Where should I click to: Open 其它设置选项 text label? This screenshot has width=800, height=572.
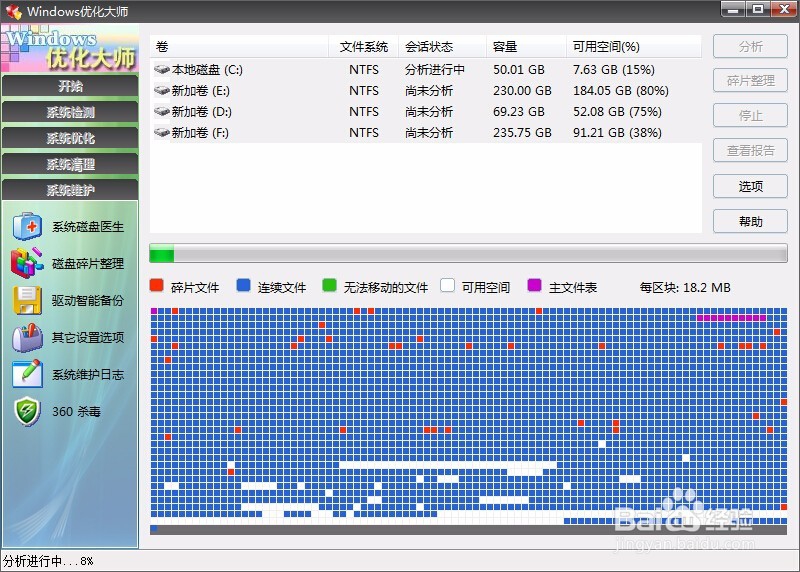pos(88,337)
